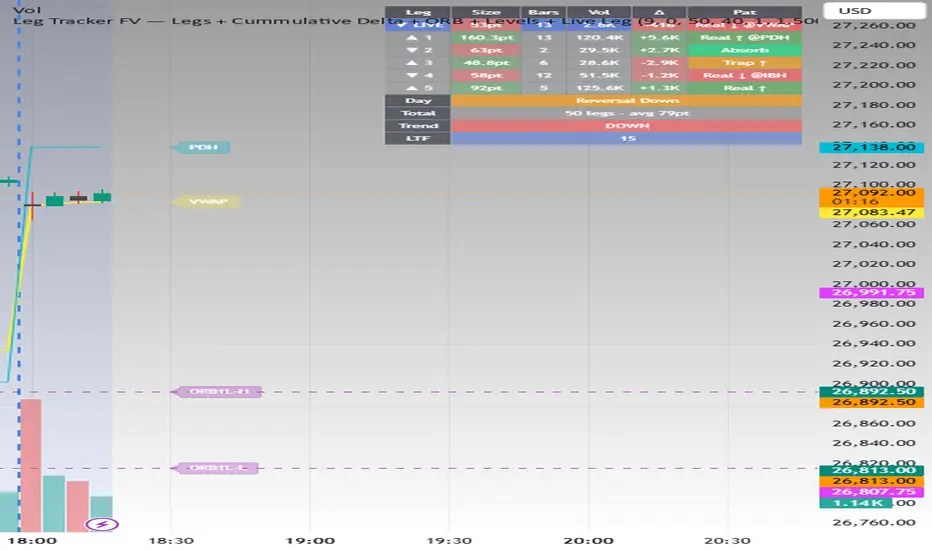Click the 48.8pt size cell
932x550 pixels.
[486, 62]
